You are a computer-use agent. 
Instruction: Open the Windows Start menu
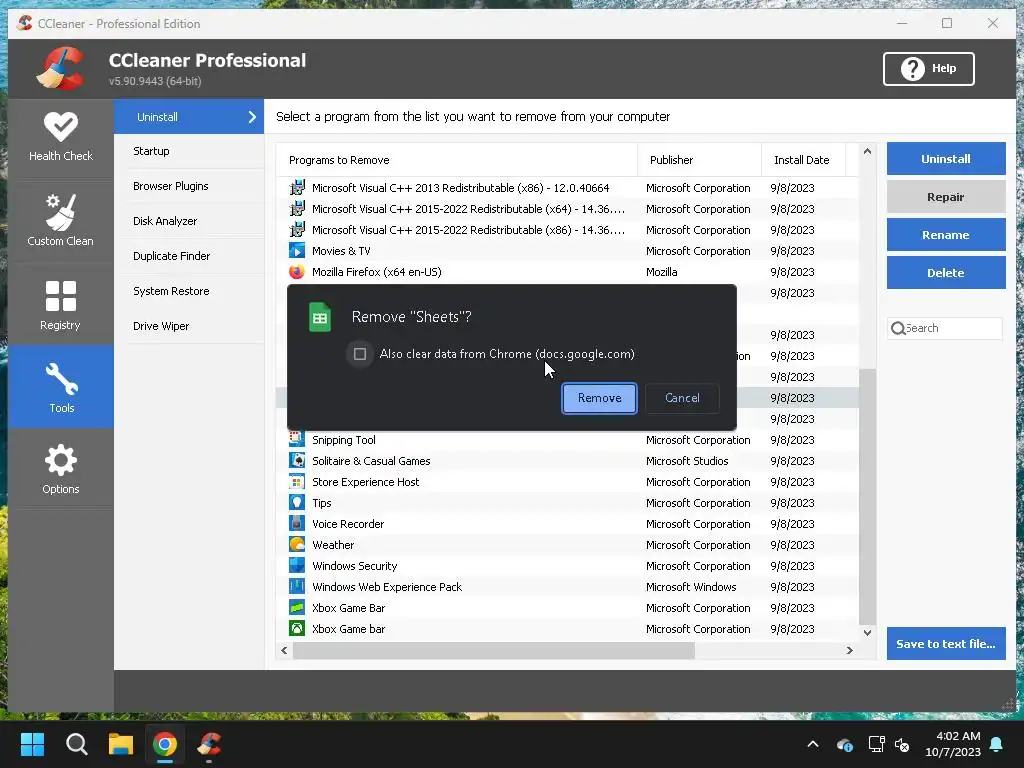coord(32,744)
